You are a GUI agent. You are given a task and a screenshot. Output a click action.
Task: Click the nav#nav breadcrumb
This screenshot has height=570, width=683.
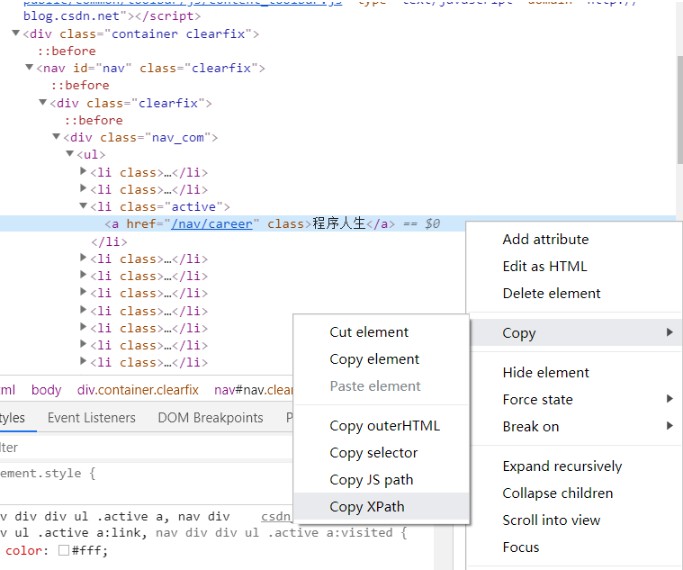click(x=253, y=390)
